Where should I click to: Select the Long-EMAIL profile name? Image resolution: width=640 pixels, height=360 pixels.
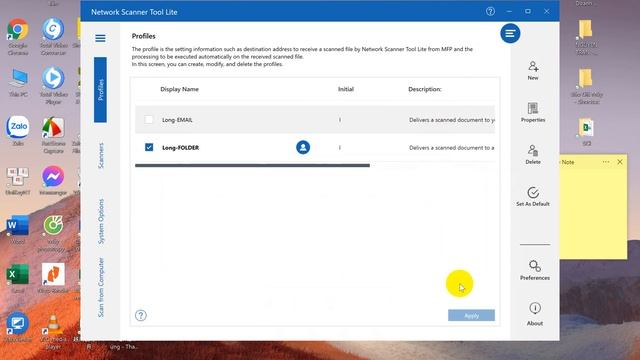(x=177, y=120)
